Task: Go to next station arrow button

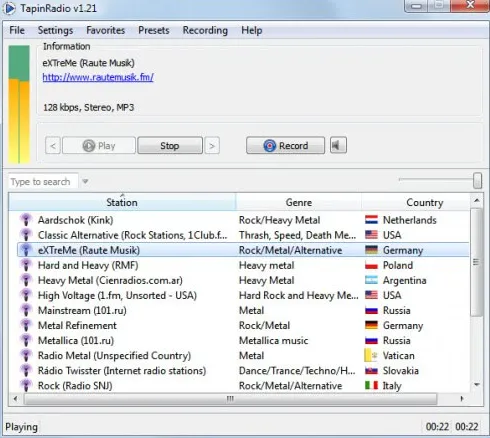Action: click(x=212, y=146)
